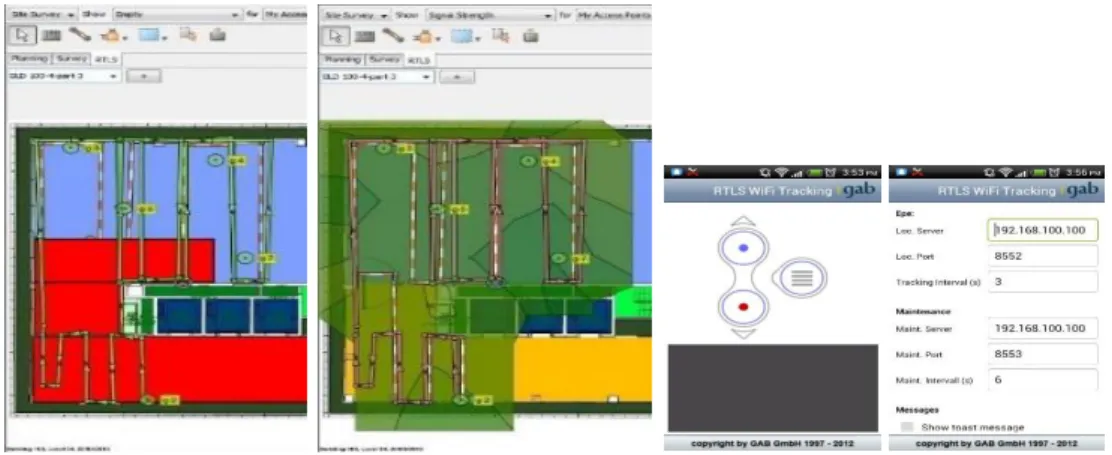The height and width of the screenshot is (455, 1112).
Task: Switch to Planning tab in Signal Strength window
Action: tap(343, 59)
